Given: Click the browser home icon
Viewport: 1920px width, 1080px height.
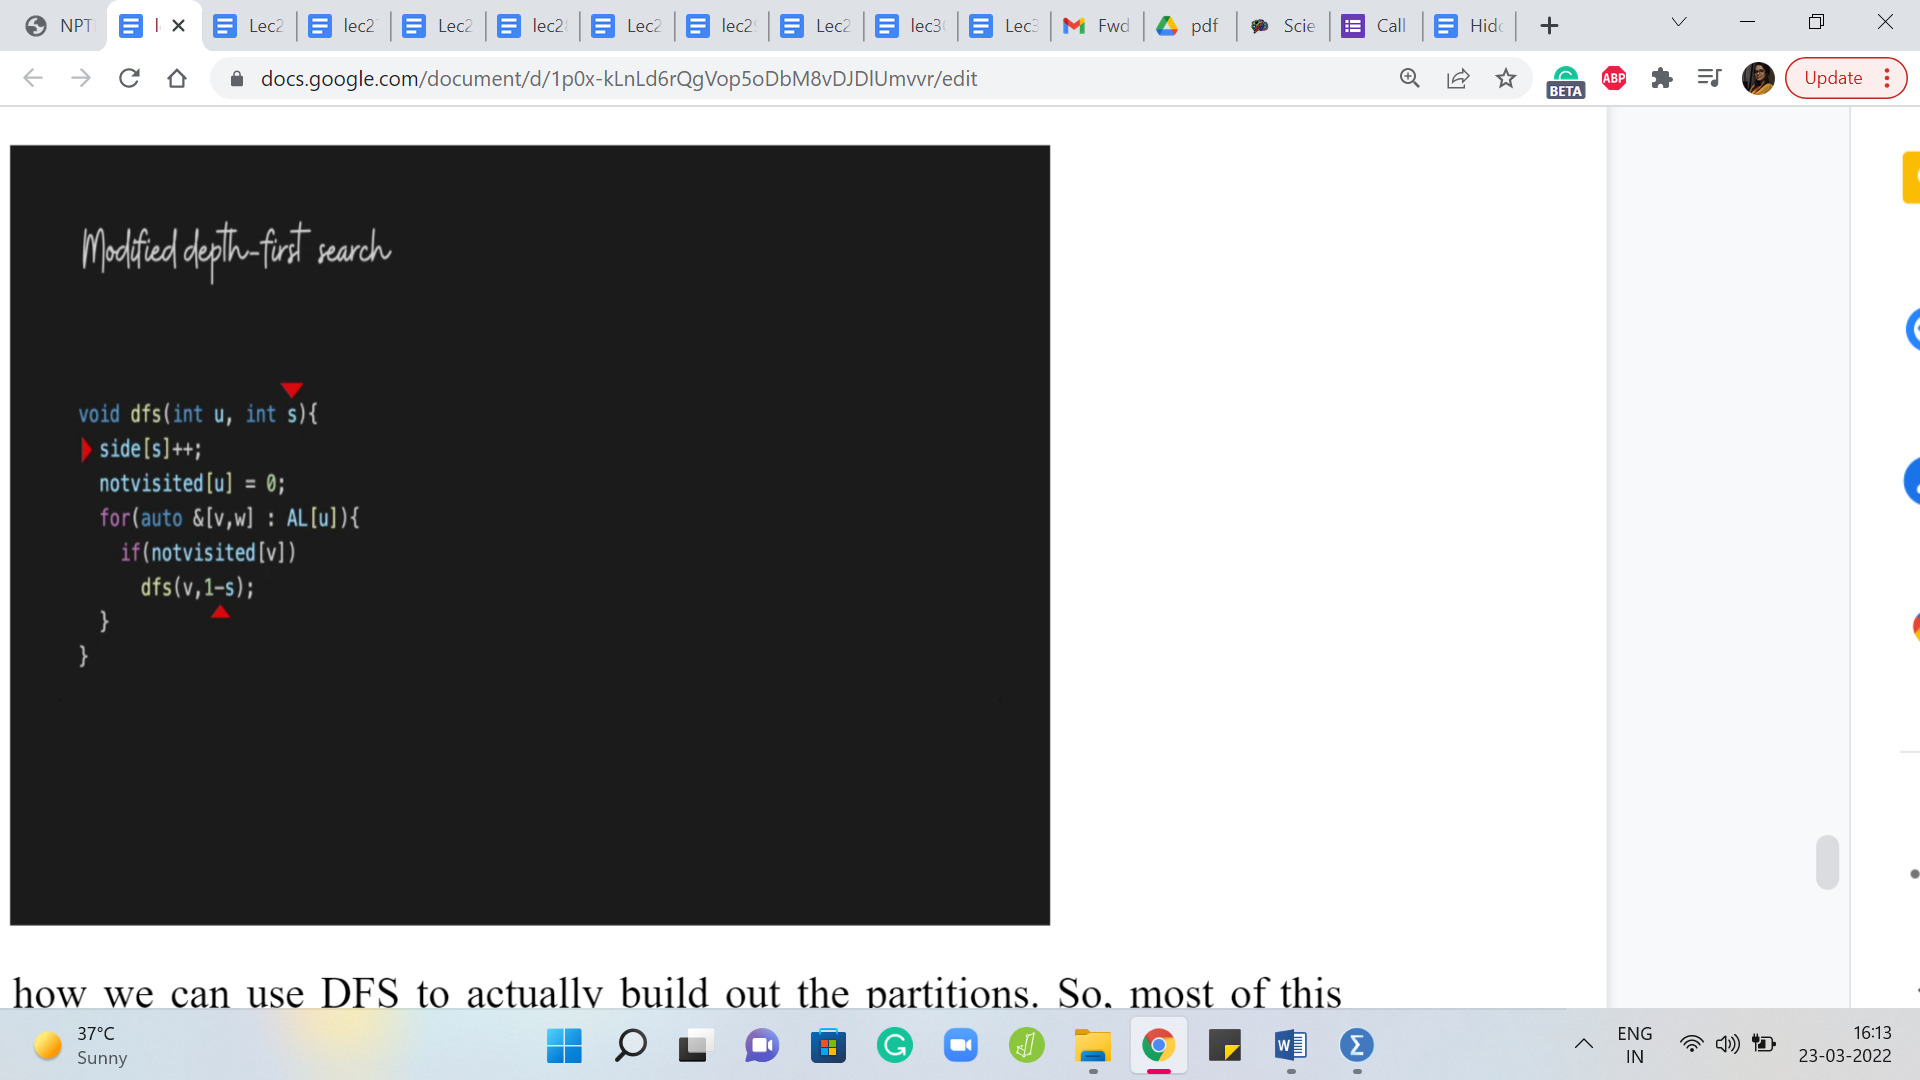Looking at the screenshot, I should coord(177,78).
